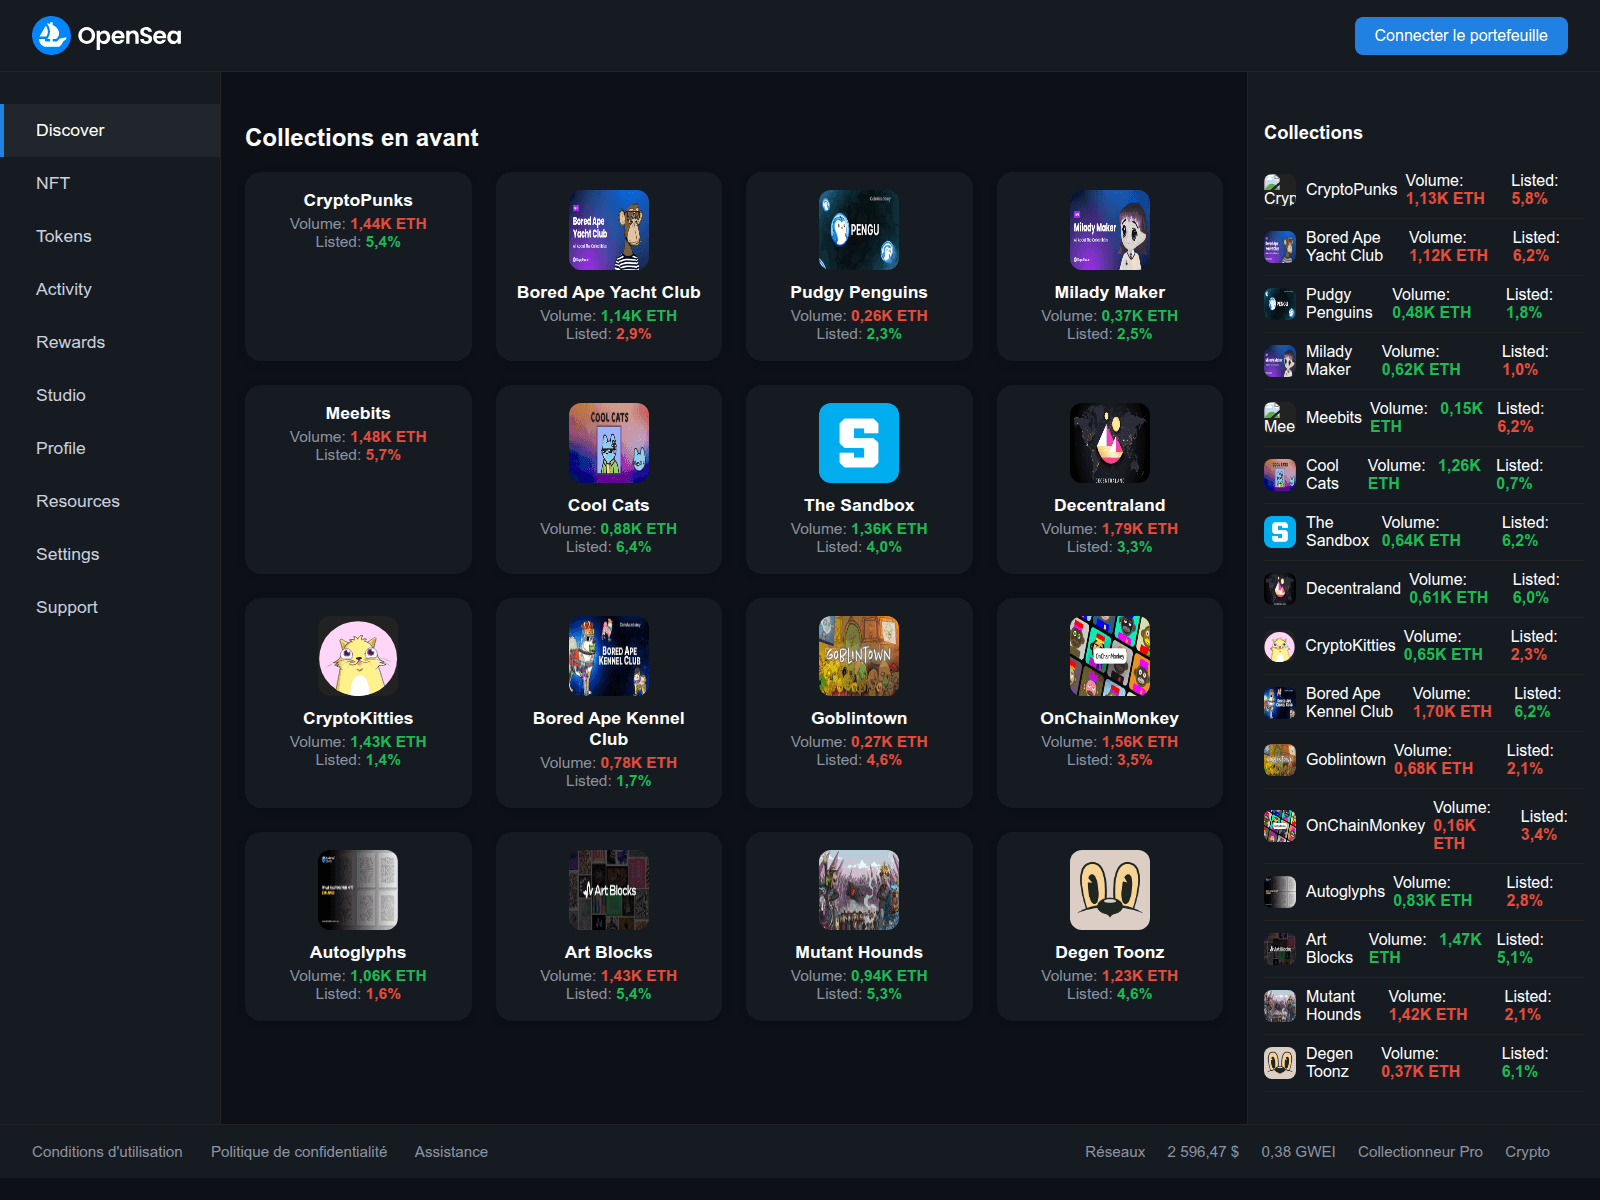The height and width of the screenshot is (1200, 1600).
Task: Select The Sandbox blue S icon
Action: tap(858, 443)
